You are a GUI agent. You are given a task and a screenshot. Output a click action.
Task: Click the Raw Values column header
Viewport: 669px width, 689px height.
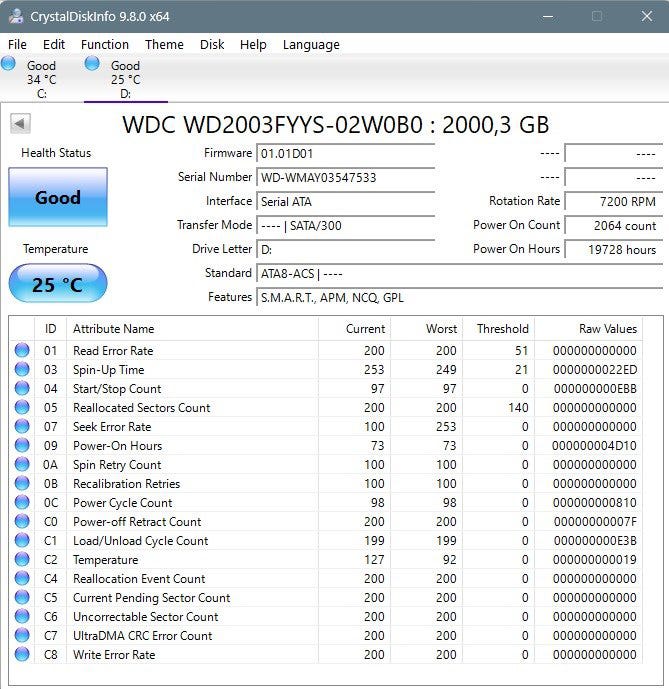coord(589,329)
